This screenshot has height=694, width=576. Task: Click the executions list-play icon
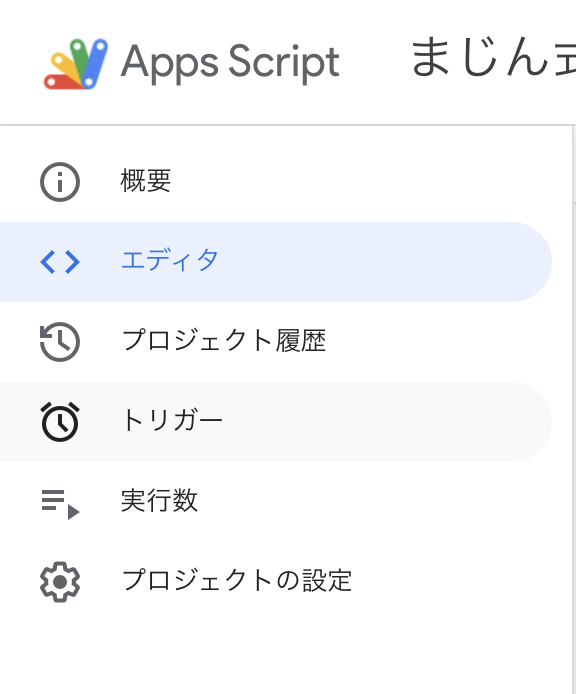pos(60,504)
